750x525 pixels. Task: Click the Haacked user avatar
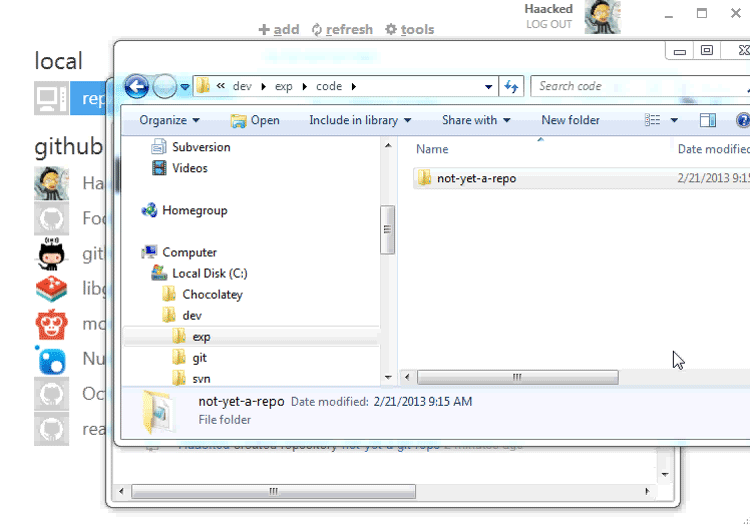(x=602, y=17)
